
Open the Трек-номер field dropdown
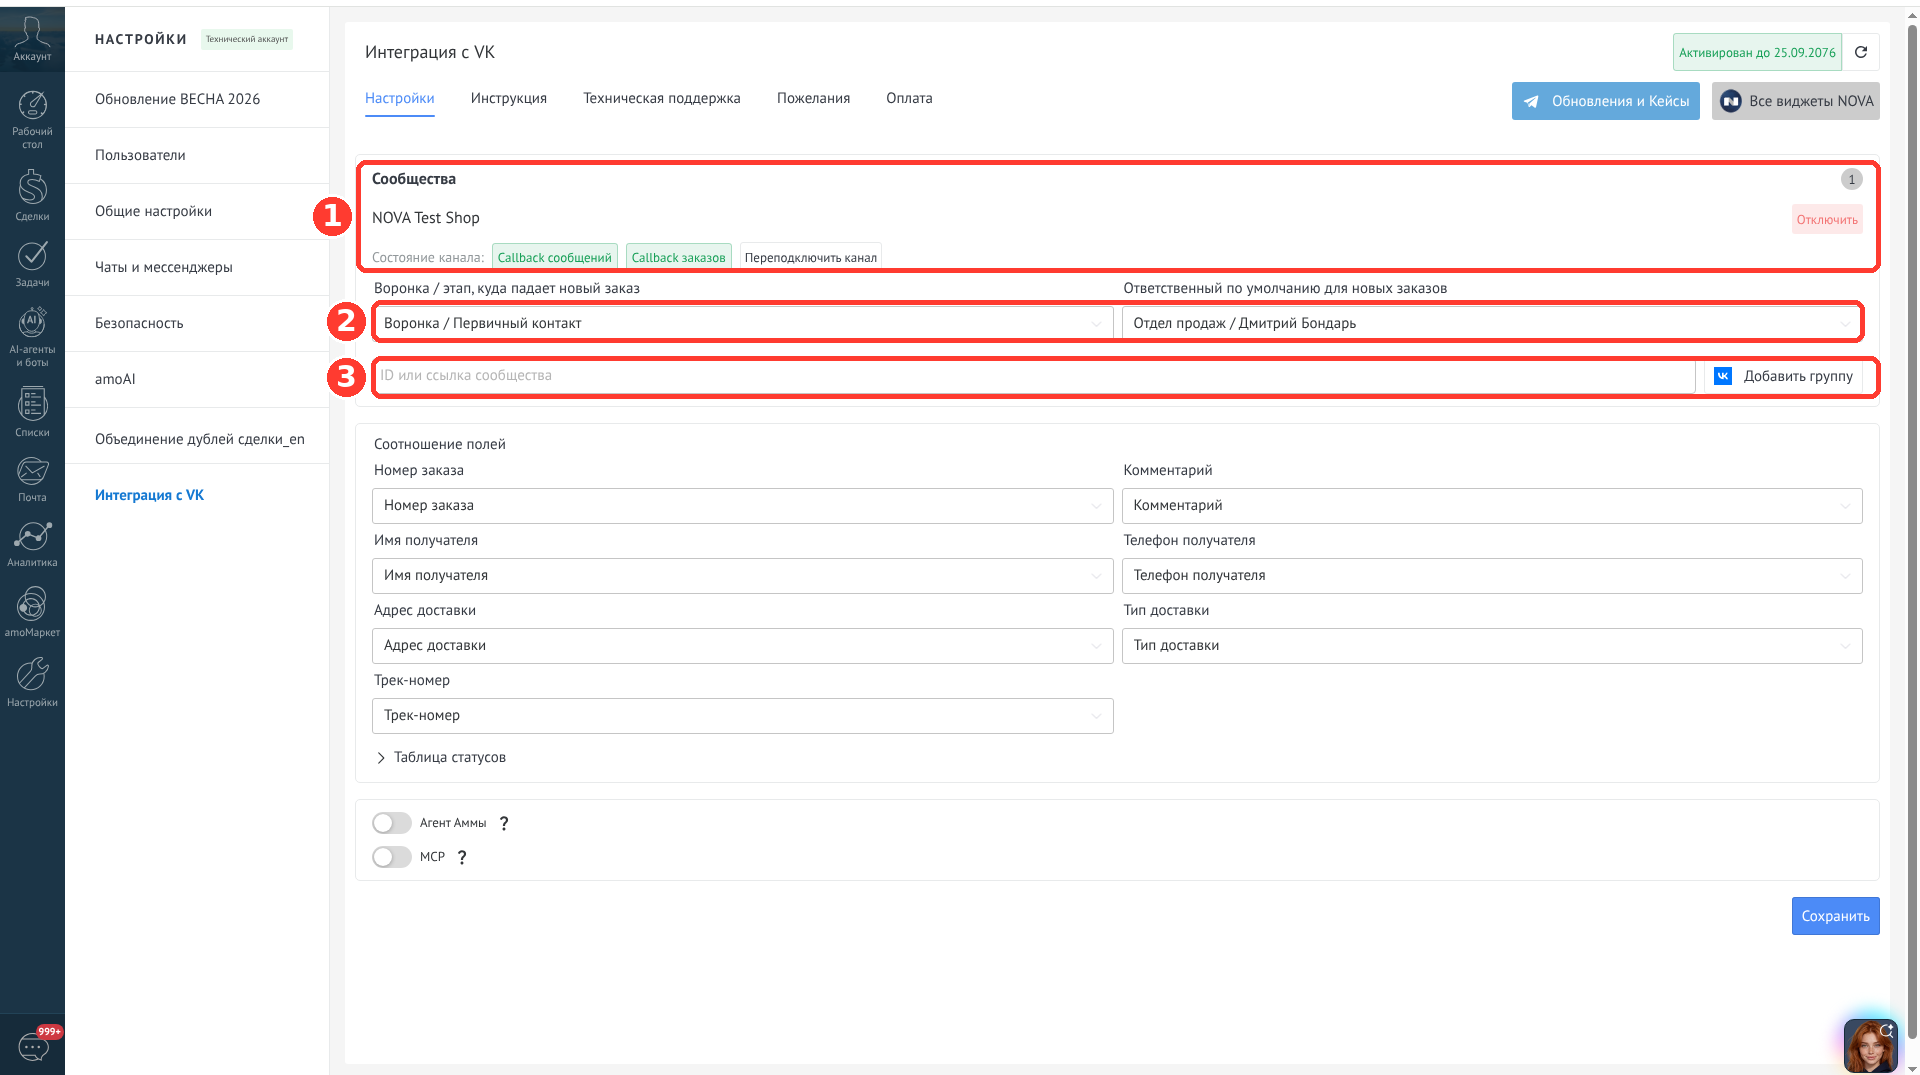click(x=742, y=716)
